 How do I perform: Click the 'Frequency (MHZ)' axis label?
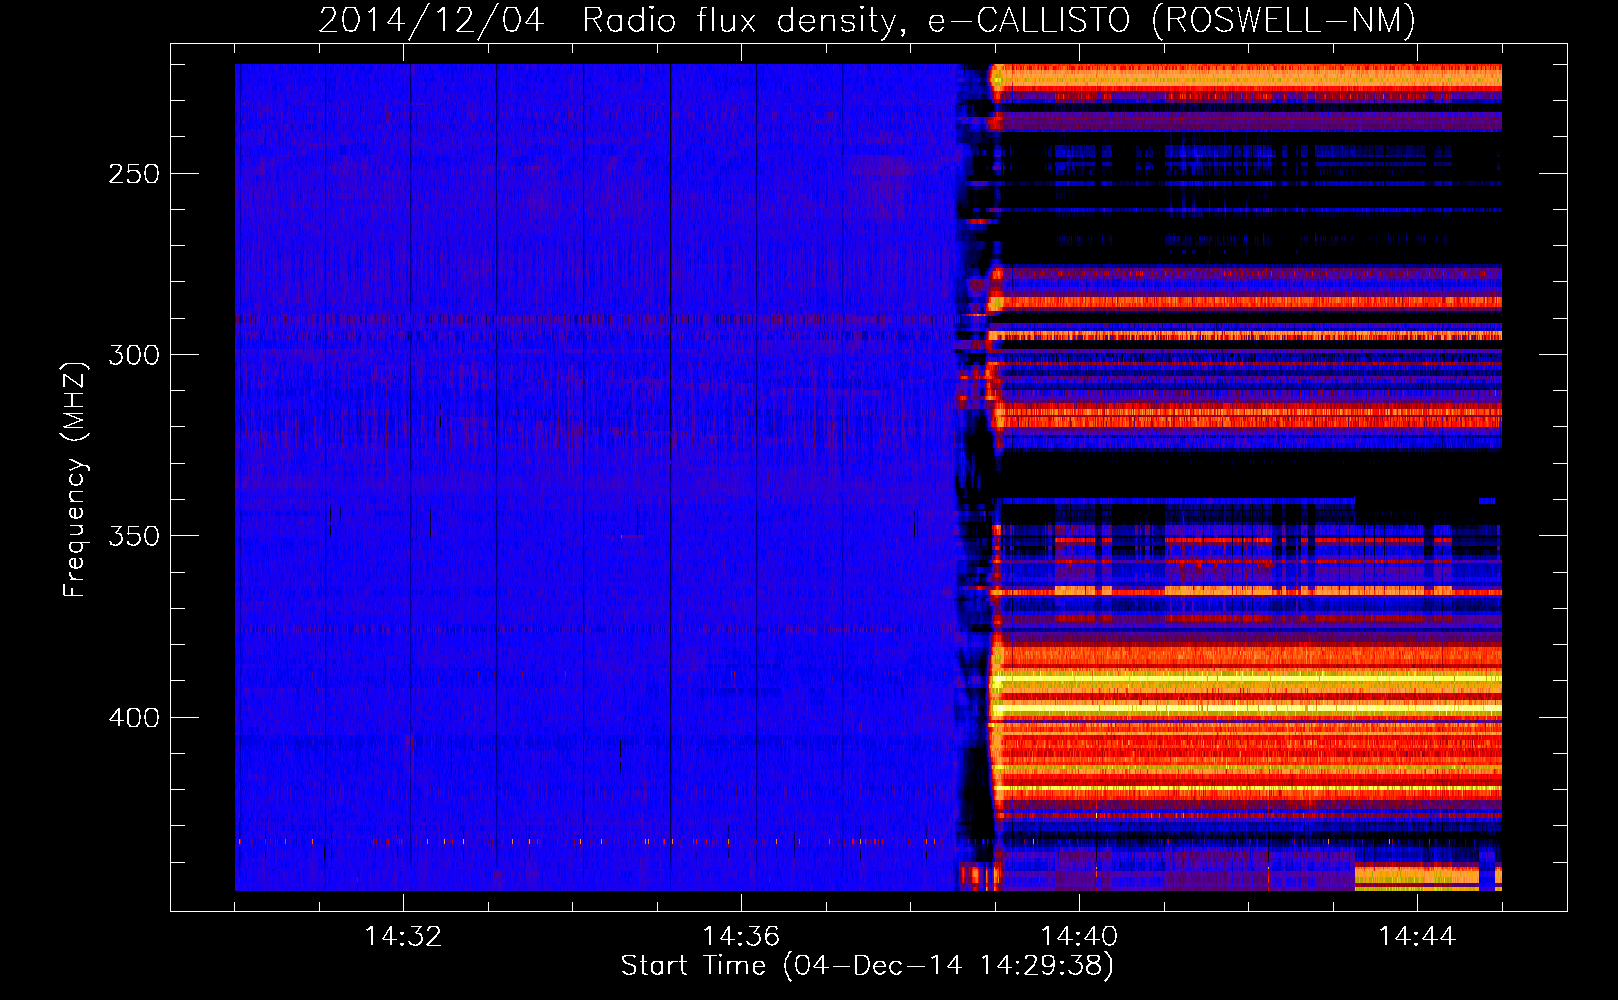point(75,480)
